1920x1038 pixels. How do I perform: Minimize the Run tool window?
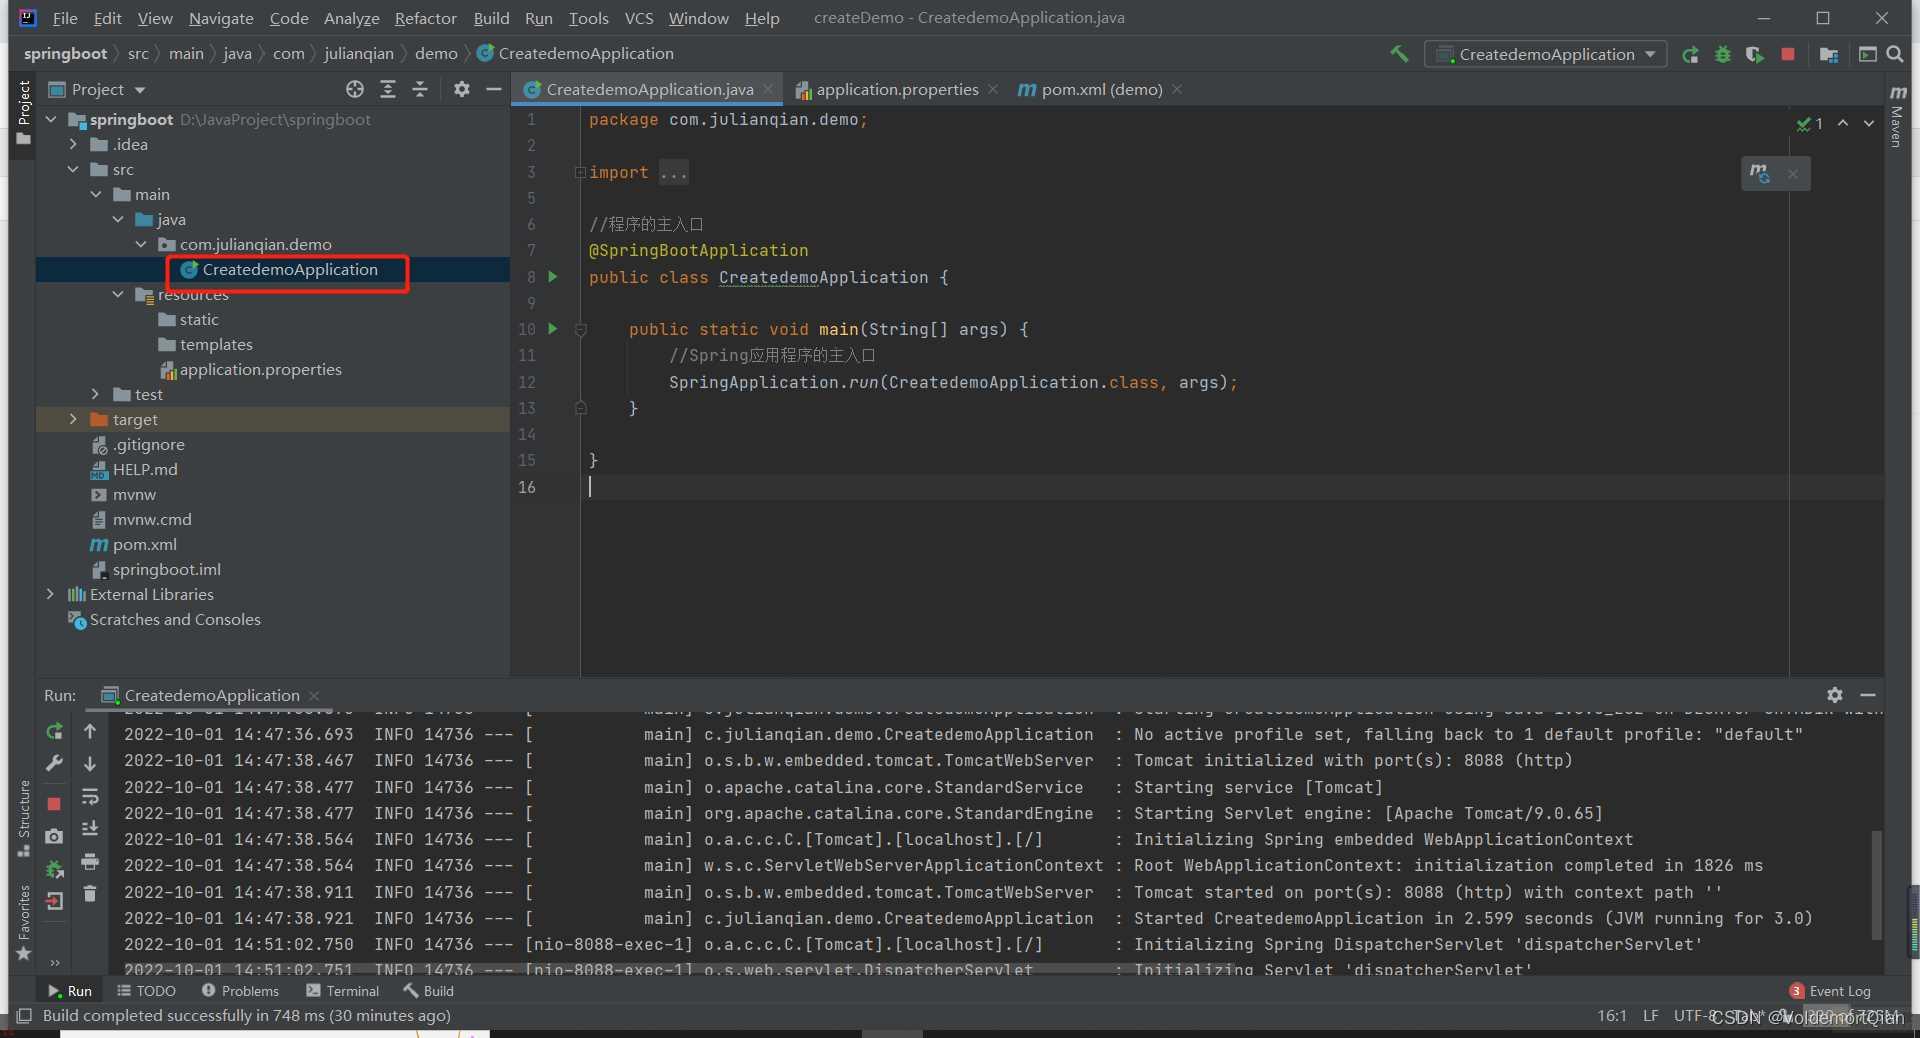pos(1868,695)
